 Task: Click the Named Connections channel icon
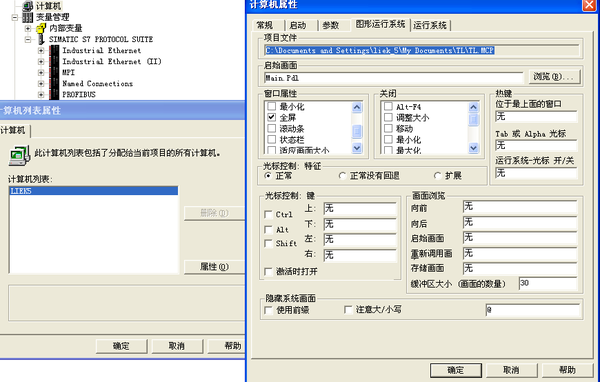(x=55, y=83)
